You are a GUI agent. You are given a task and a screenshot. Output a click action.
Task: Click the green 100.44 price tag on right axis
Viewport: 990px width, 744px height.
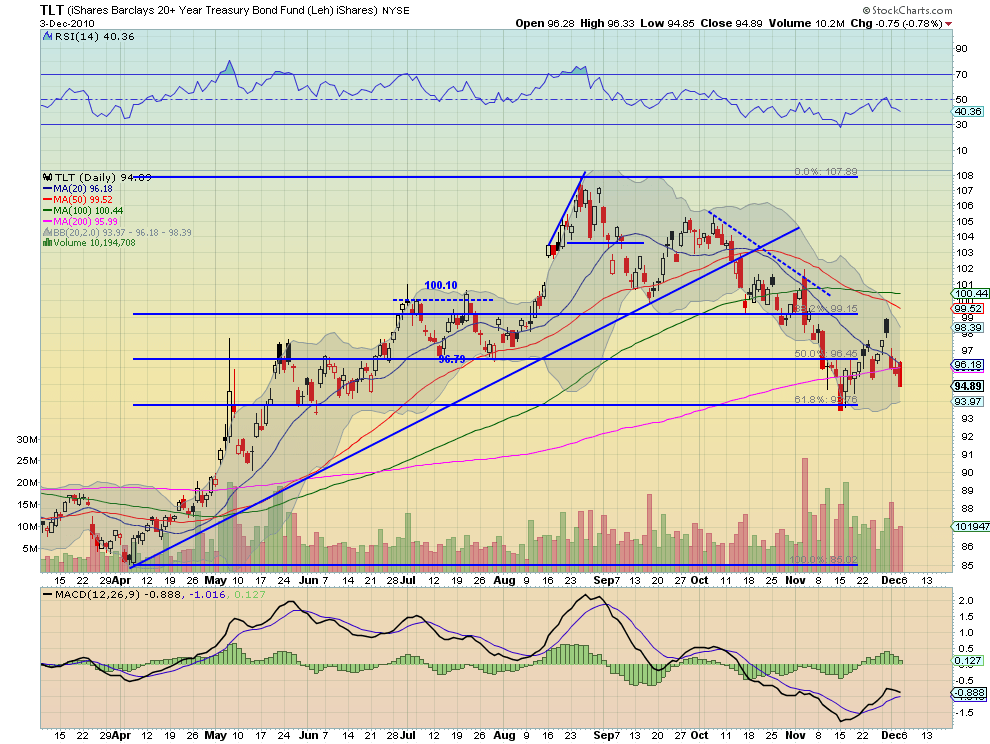[x=971, y=294]
